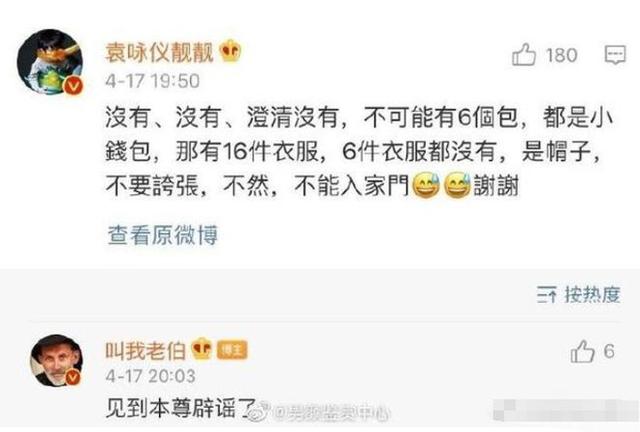
Task: Click the comment text starting with 沒有、沒有
Action: (x=359, y=151)
